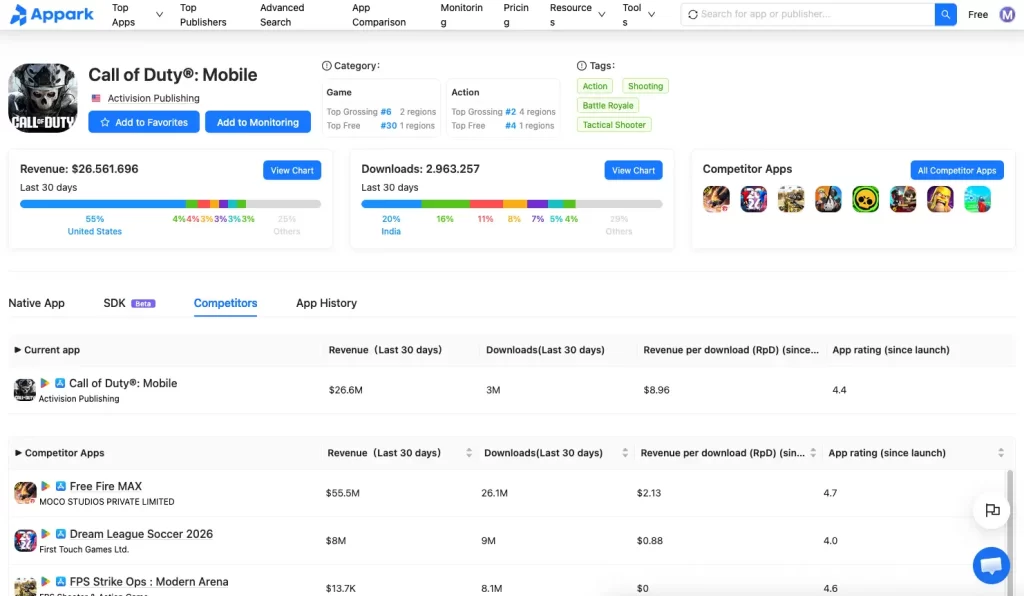Open fourth competitor app icon

(x=828, y=199)
